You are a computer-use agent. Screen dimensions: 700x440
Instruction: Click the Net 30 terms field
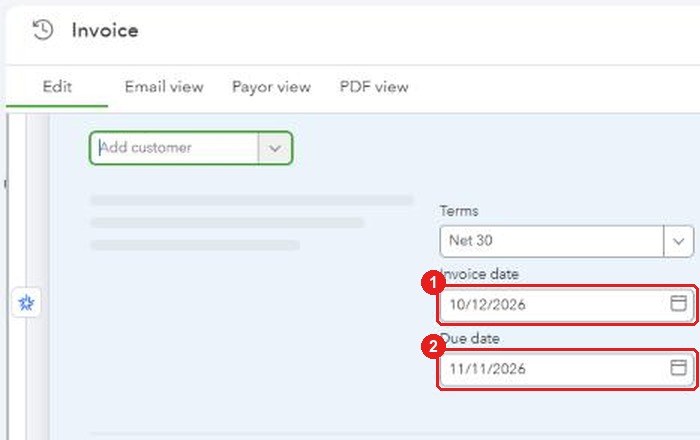[x=552, y=241]
